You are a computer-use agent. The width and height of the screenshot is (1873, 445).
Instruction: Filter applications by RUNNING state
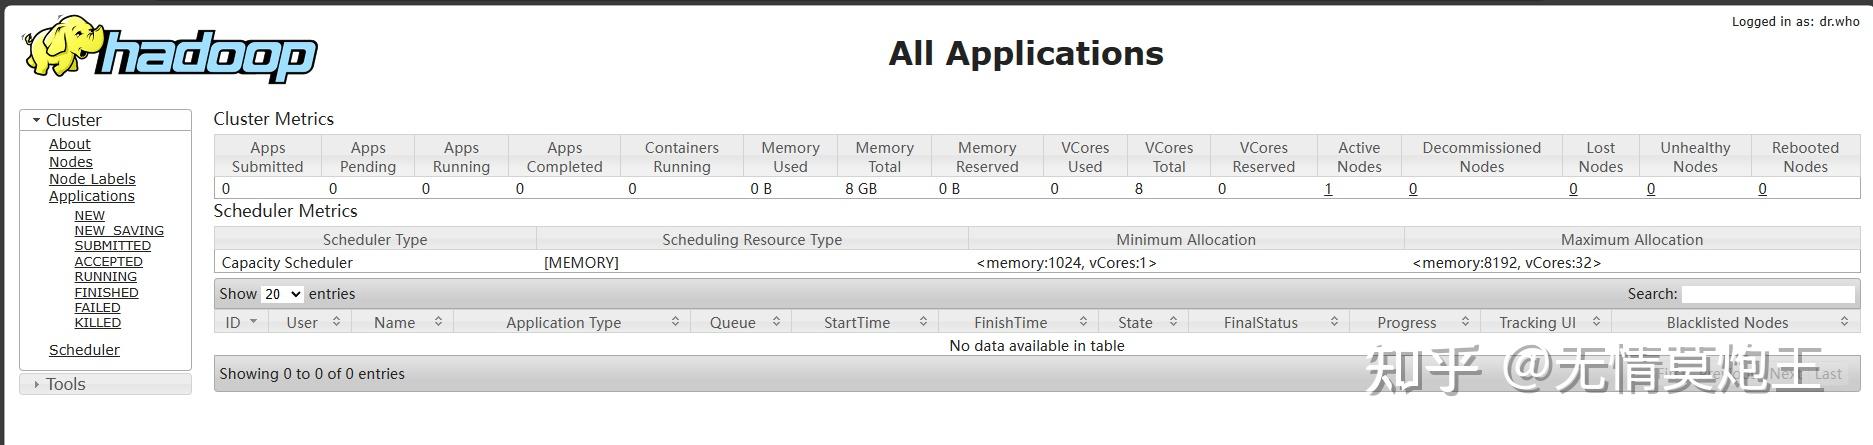[x=105, y=277]
